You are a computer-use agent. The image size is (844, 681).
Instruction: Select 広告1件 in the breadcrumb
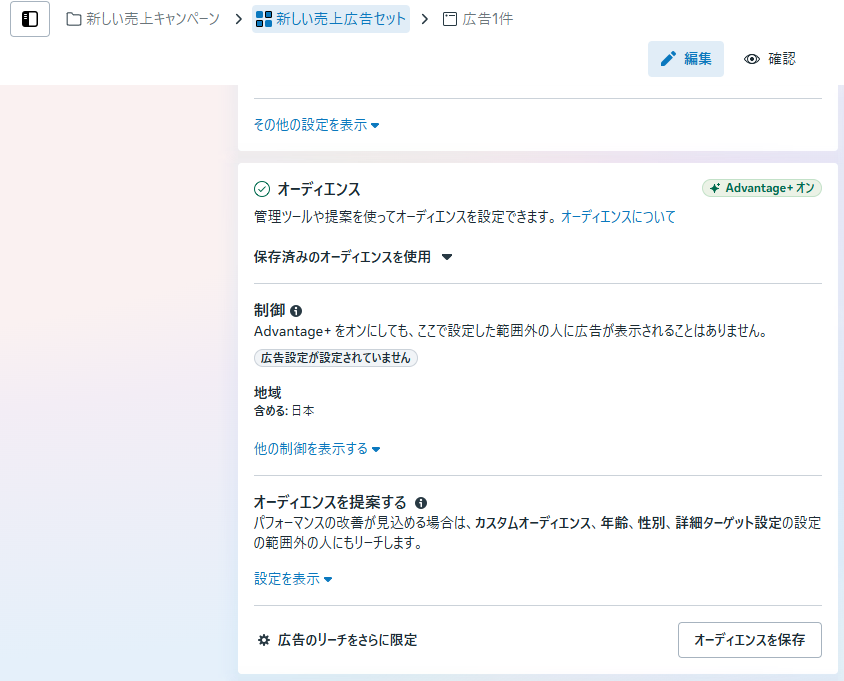(x=487, y=19)
